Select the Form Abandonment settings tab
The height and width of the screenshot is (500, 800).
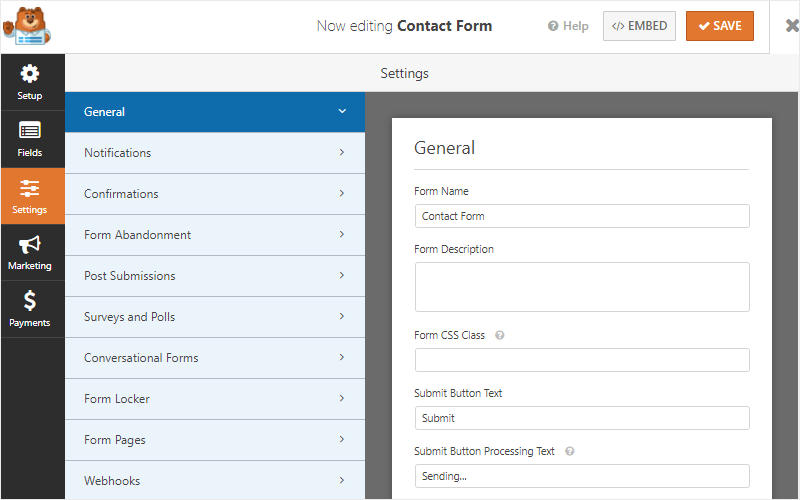point(215,235)
